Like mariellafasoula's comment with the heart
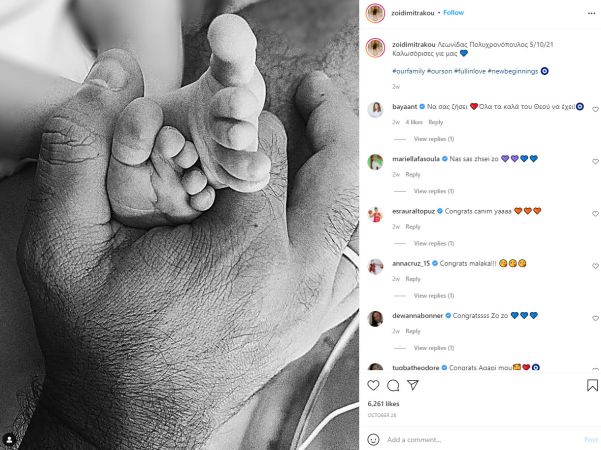601x450 pixels. [x=595, y=161]
